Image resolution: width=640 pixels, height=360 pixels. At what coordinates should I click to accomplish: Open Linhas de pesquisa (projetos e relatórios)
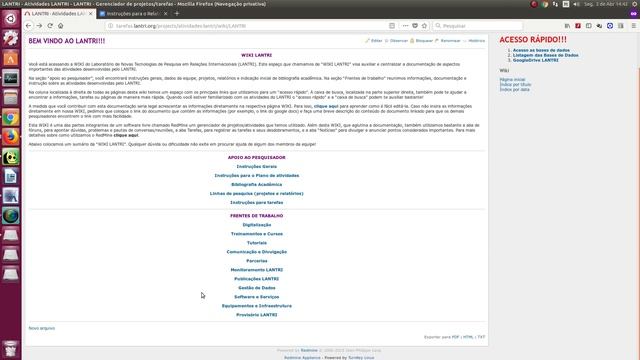(x=257, y=193)
